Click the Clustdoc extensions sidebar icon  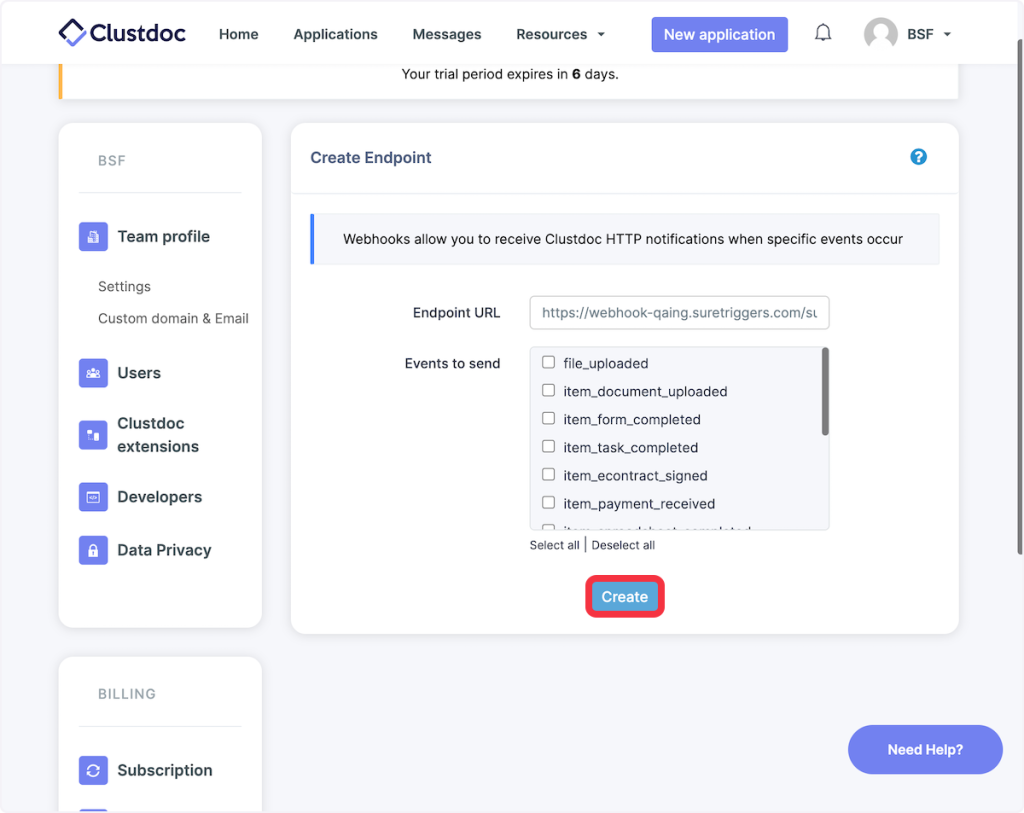point(93,435)
